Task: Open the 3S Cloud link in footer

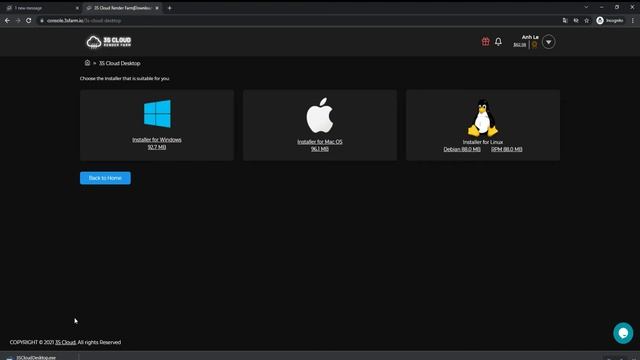Action: [x=65, y=342]
